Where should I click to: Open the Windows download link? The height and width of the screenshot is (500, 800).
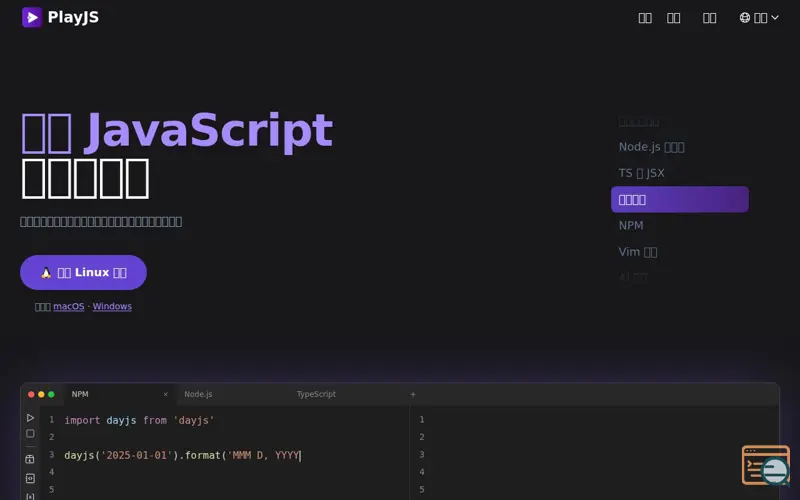[112, 306]
